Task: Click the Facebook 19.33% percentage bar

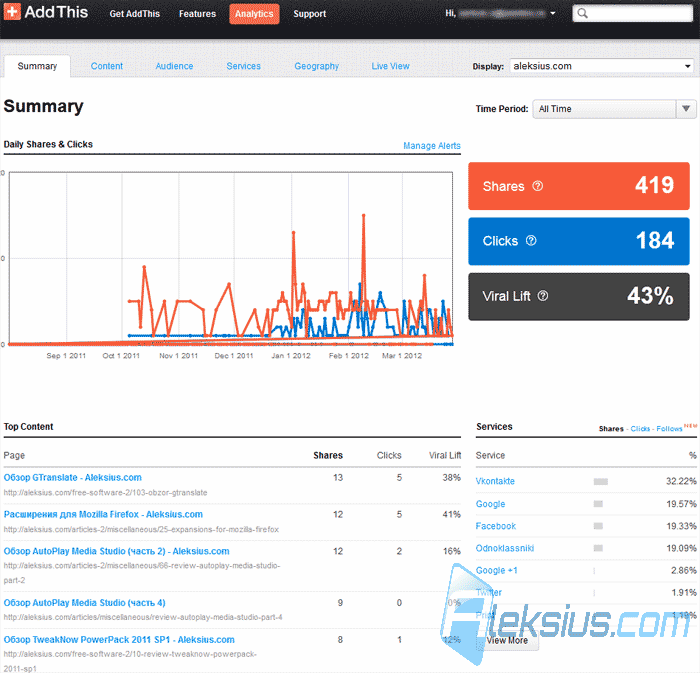Action: (598, 526)
